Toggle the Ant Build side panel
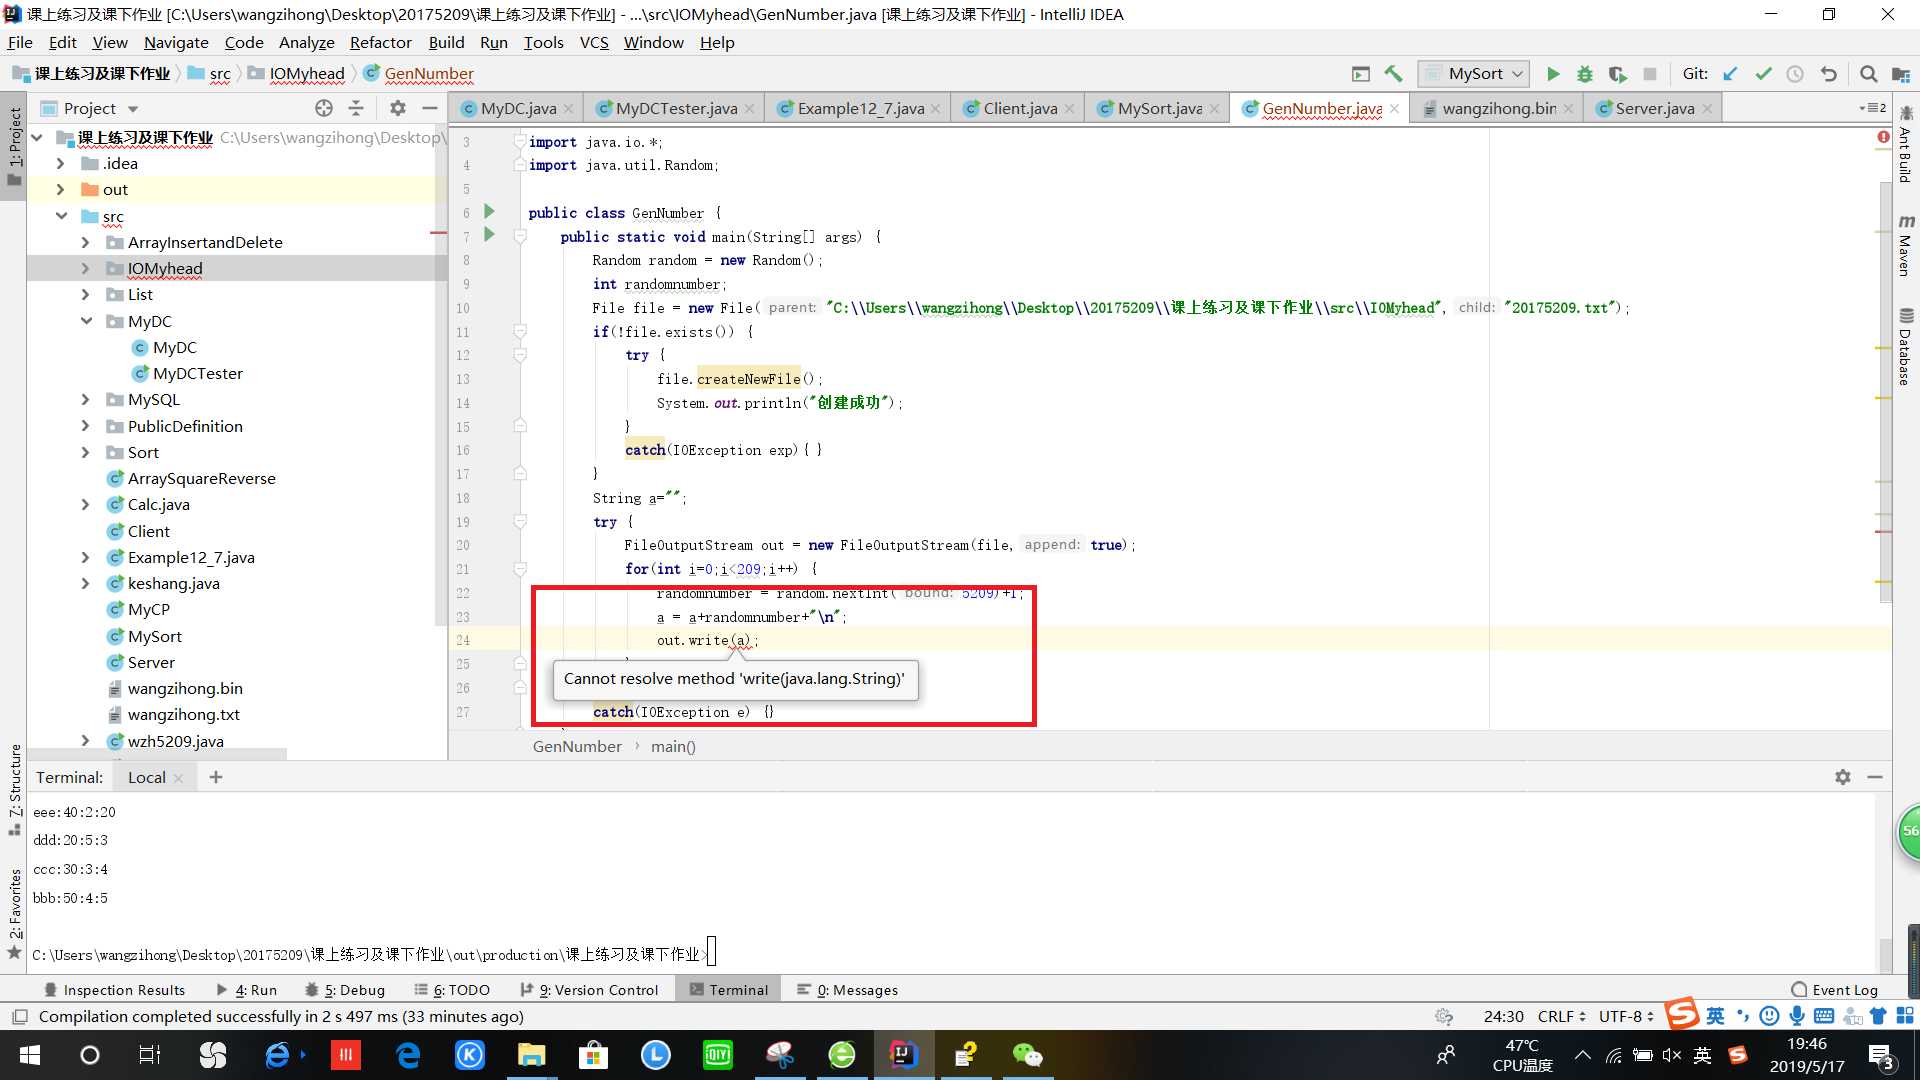 pos(1905,145)
